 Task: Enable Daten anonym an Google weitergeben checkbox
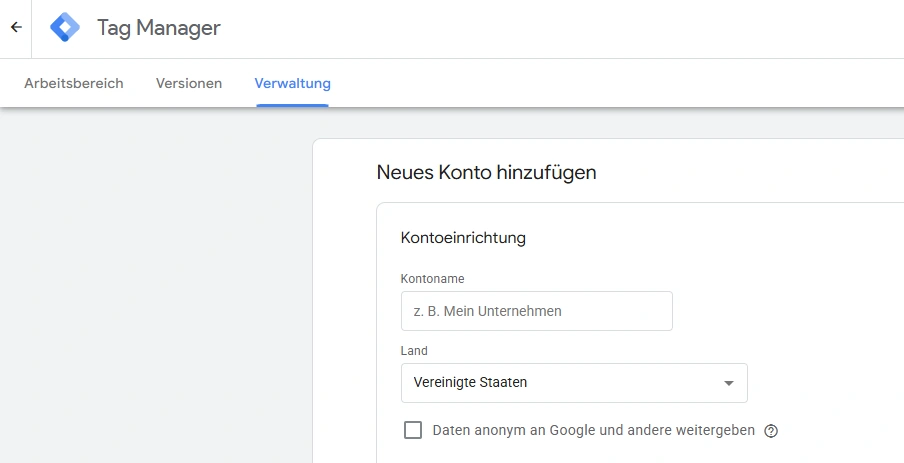click(x=413, y=430)
